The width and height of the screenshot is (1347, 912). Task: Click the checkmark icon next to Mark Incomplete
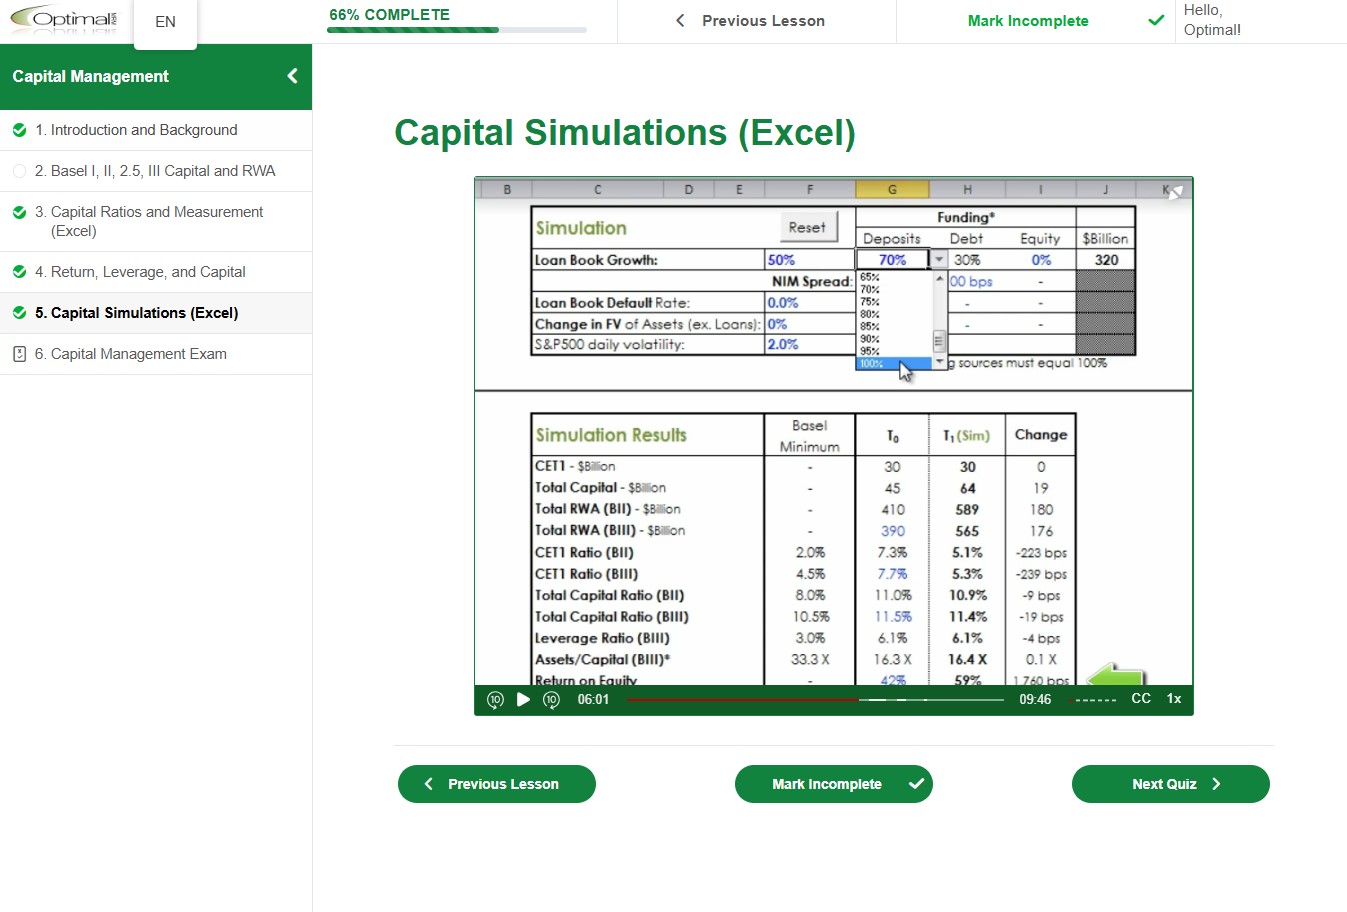pos(1157,20)
